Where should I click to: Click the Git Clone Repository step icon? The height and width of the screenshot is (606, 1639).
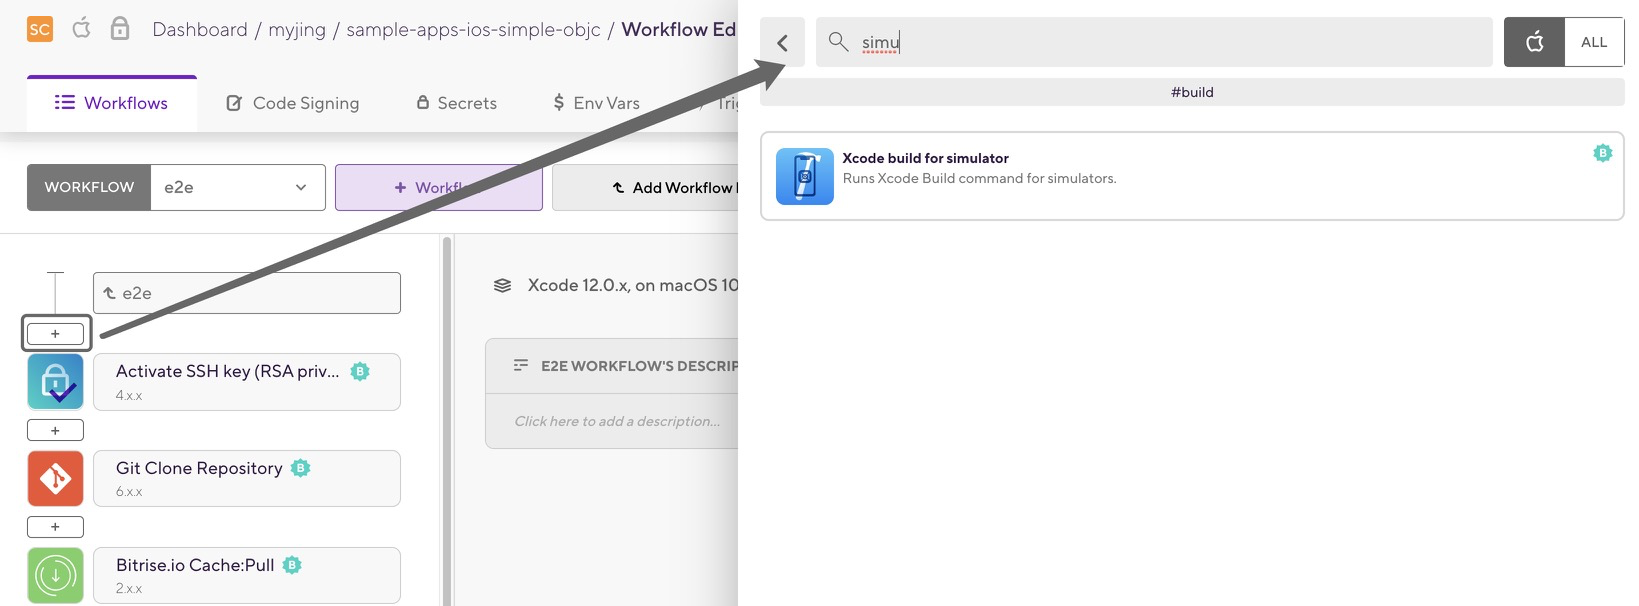pos(56,478)
